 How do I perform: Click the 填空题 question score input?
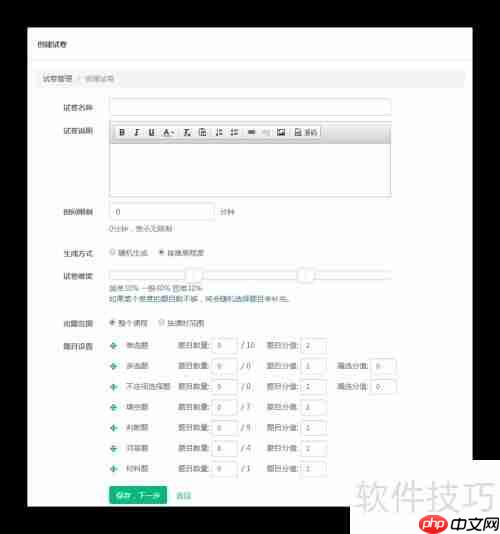pos(314,407)
